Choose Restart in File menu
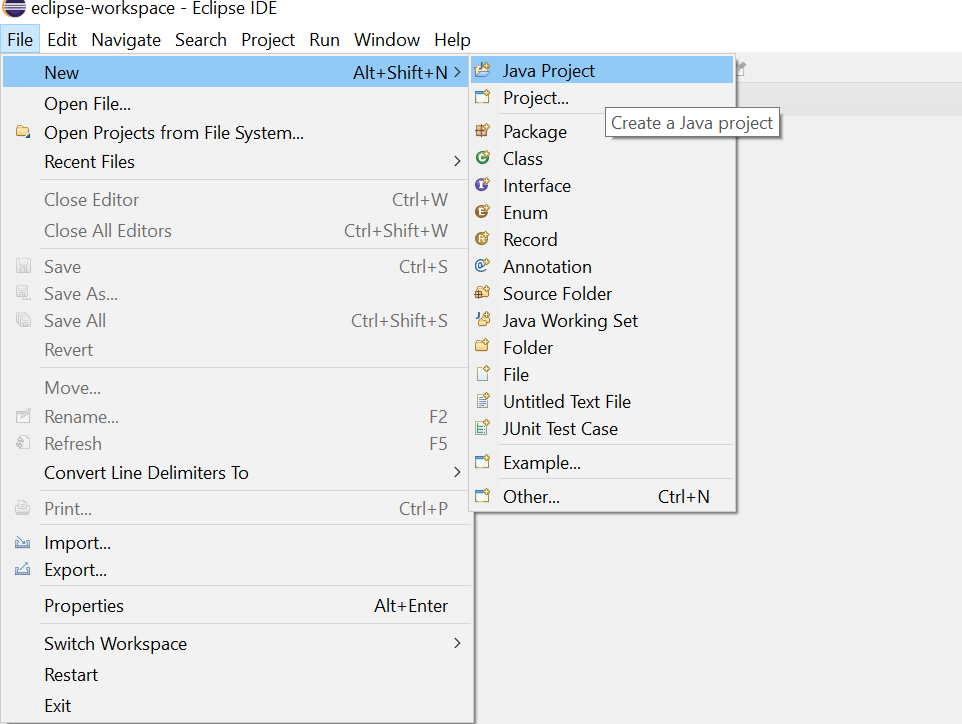The width and height of the screenshot is (962, 724). click(236, 674)
